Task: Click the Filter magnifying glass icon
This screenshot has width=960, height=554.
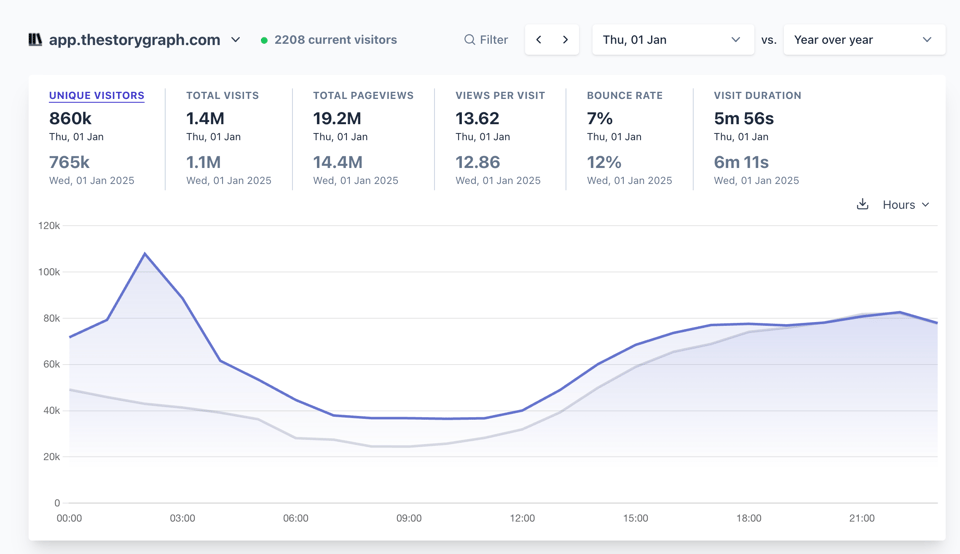Action: [469, 40]
